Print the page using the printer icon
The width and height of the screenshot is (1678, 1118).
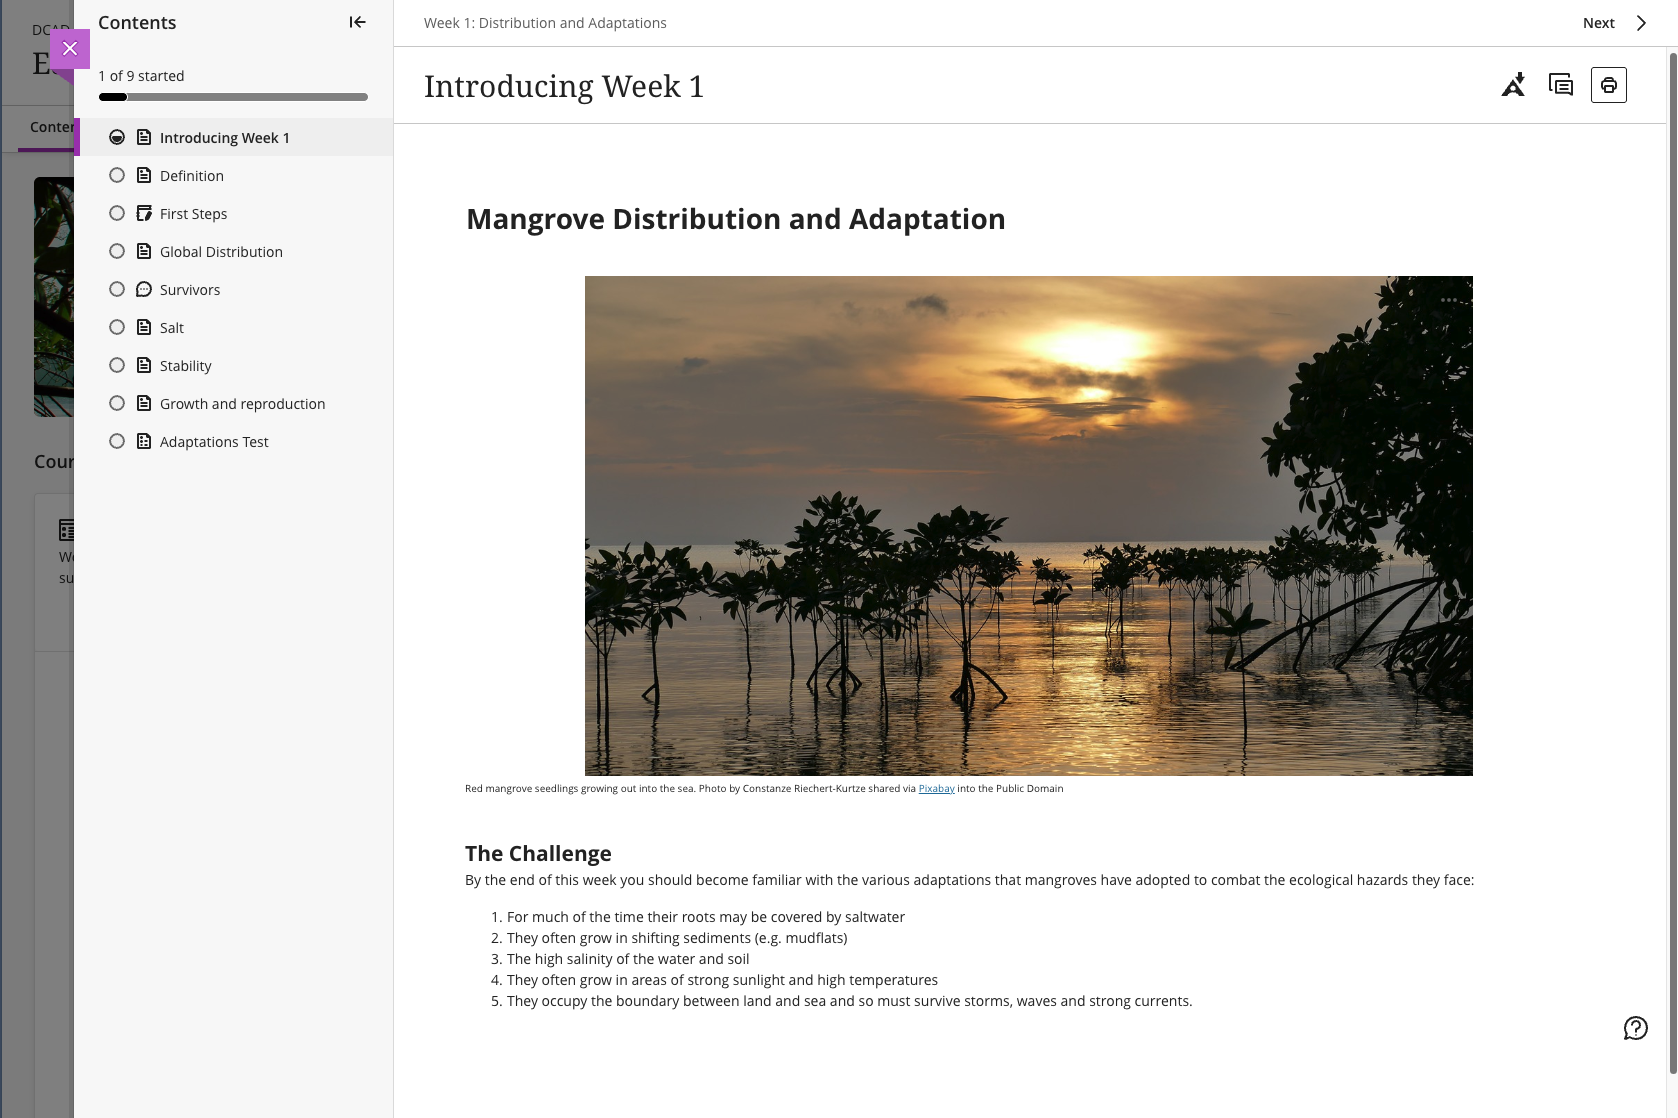(1608, 85)
